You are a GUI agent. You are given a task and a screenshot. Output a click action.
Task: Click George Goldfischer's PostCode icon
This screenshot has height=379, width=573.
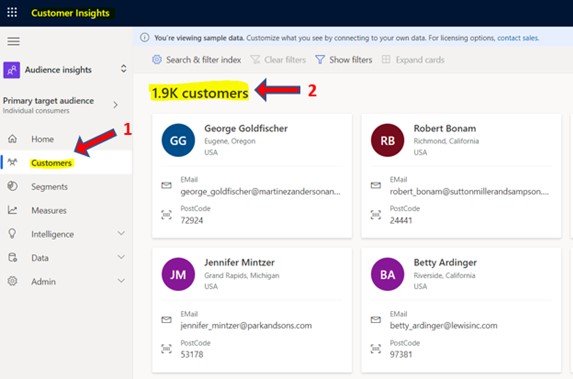pyautogui.click(x=166, y=215)
